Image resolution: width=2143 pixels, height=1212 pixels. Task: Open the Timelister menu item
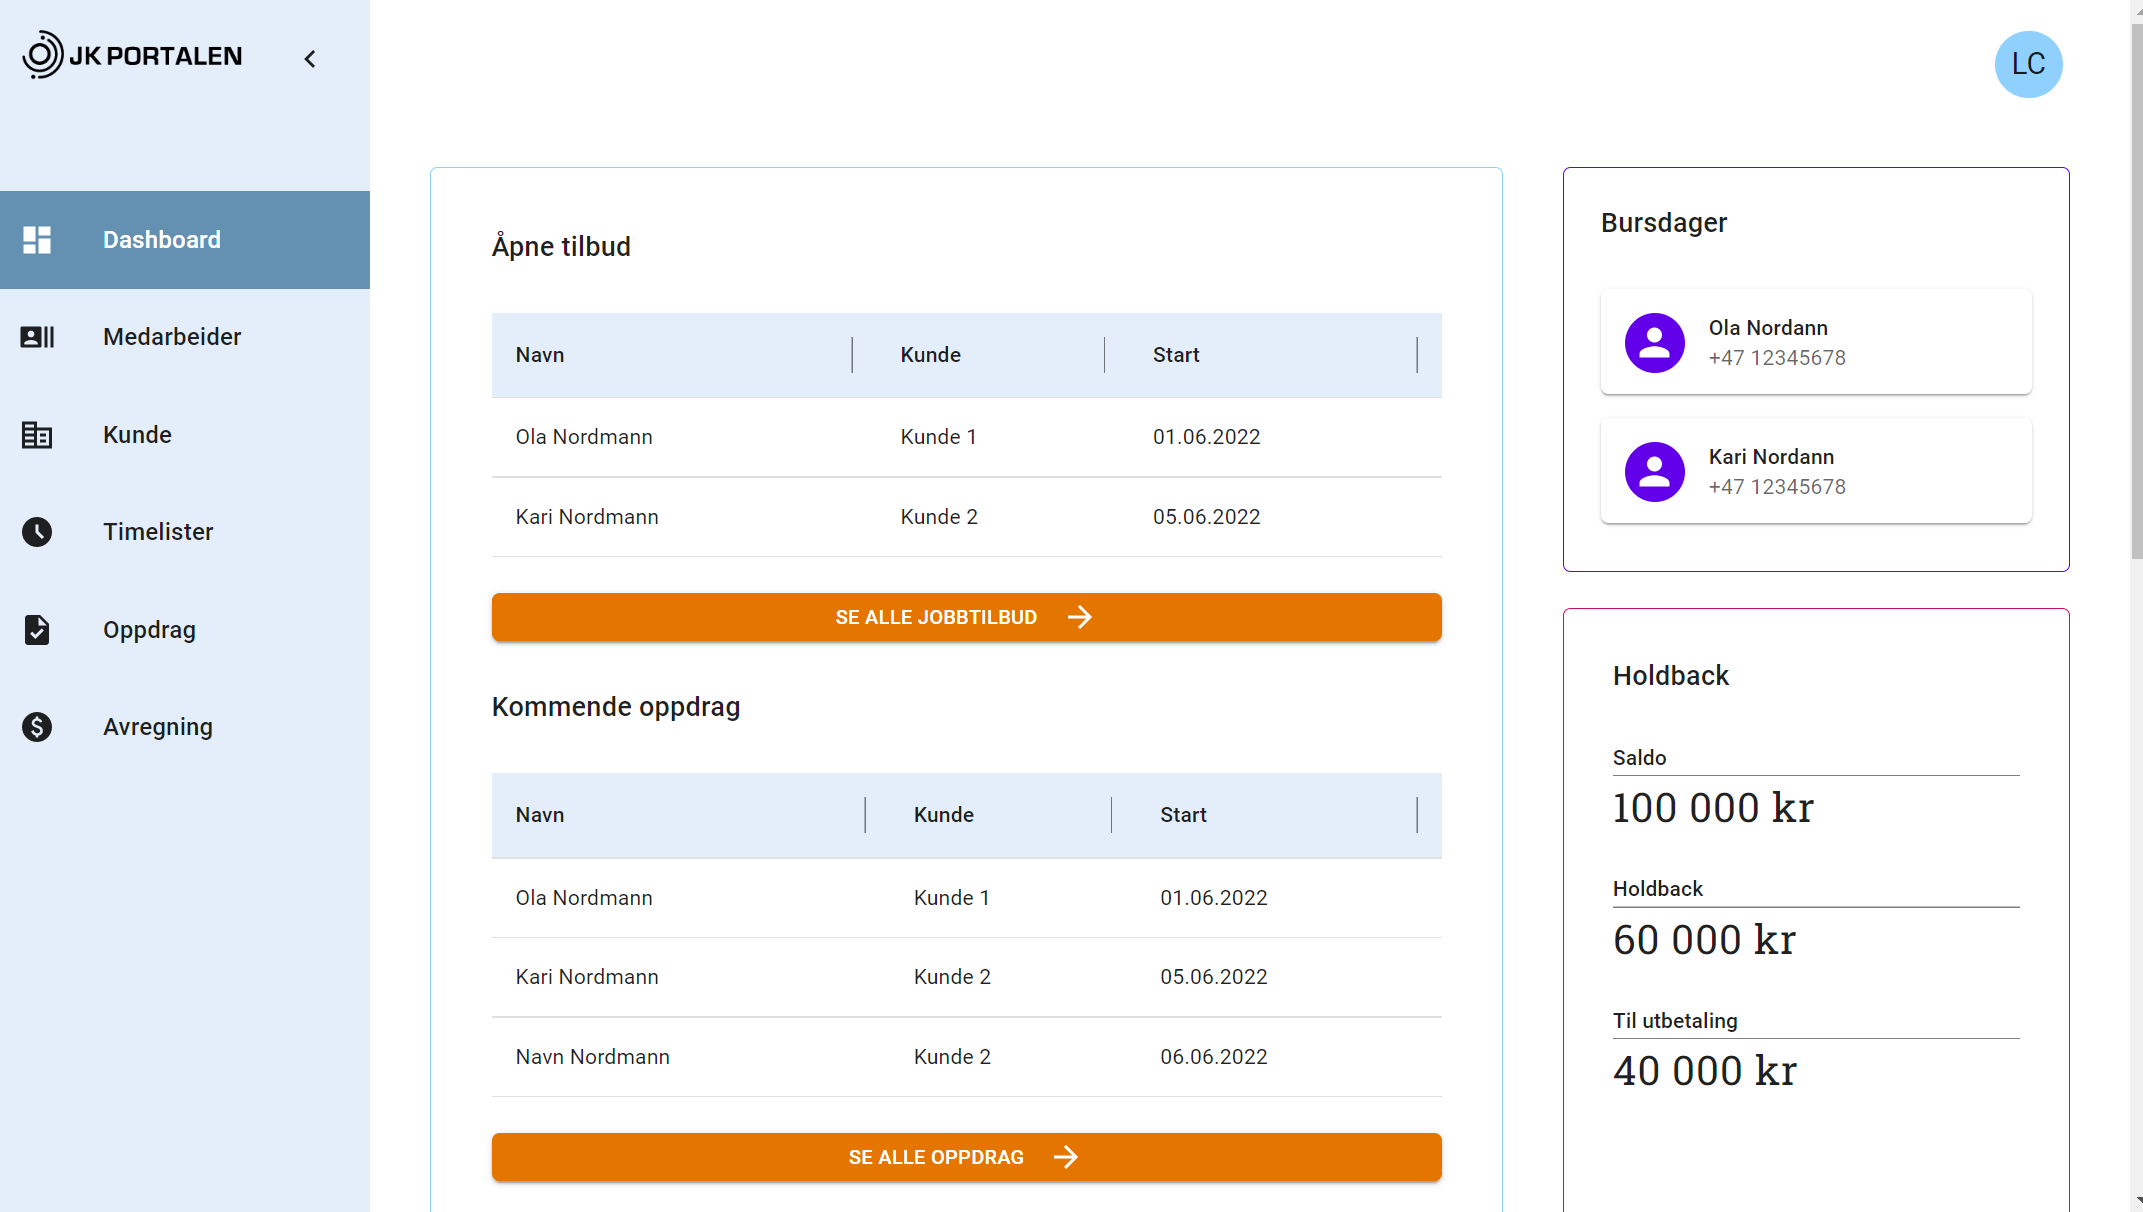pos(158,532)
